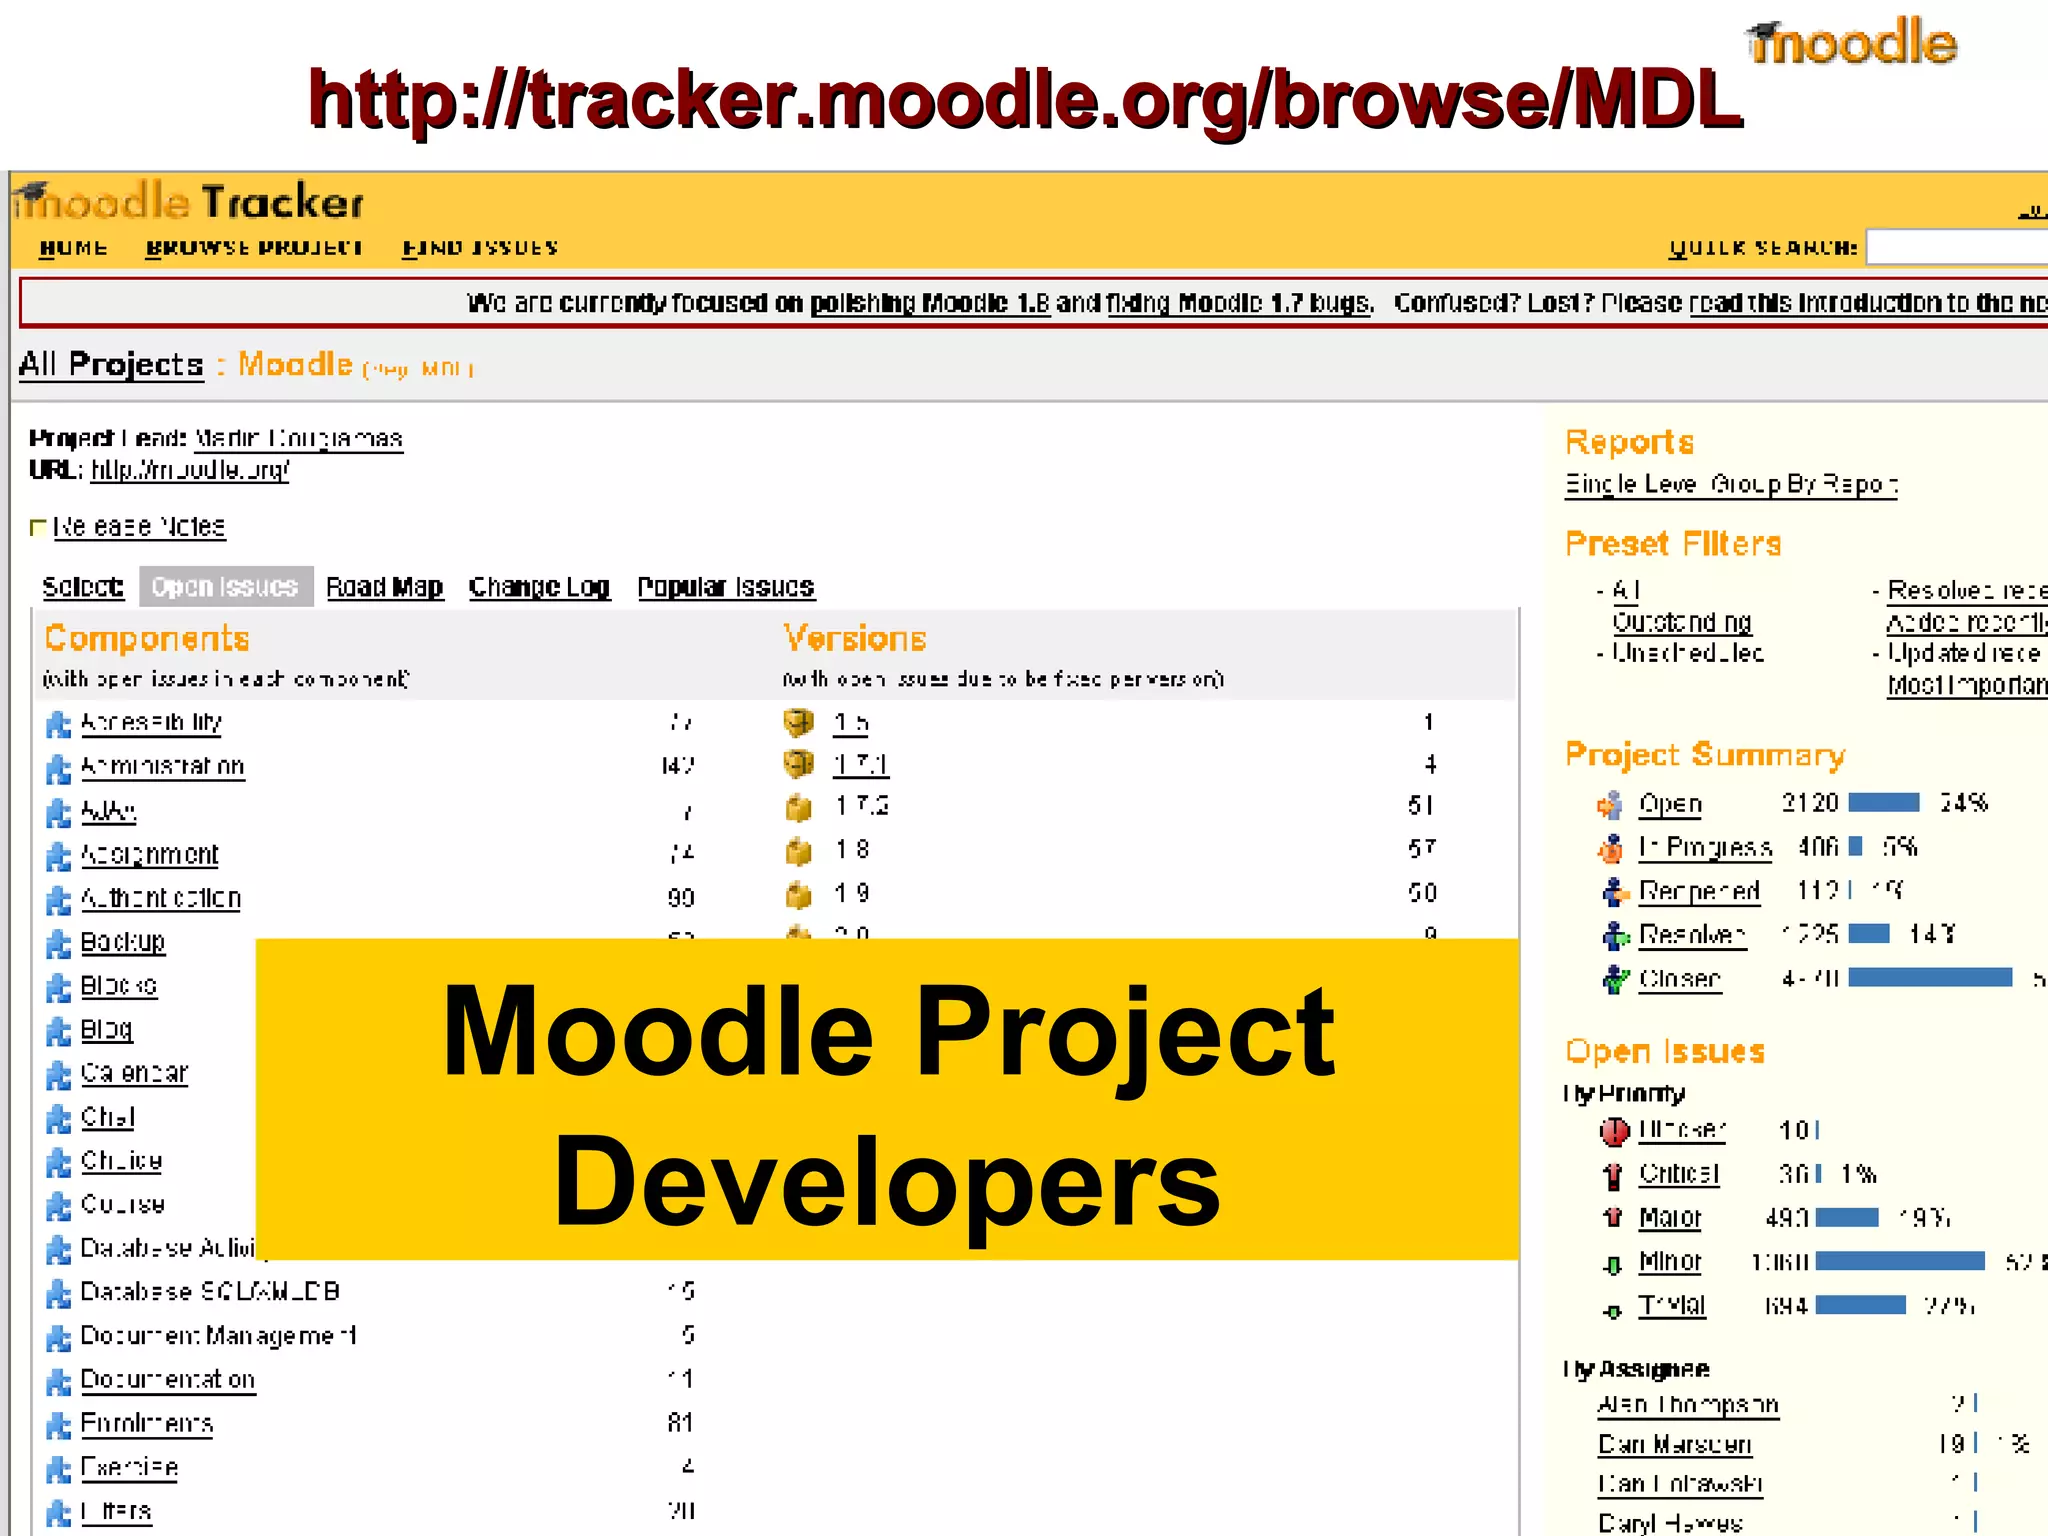2048x1536 pixels.
Task: Open the Major priority issues link
Action: [x=1670, y=1218]
